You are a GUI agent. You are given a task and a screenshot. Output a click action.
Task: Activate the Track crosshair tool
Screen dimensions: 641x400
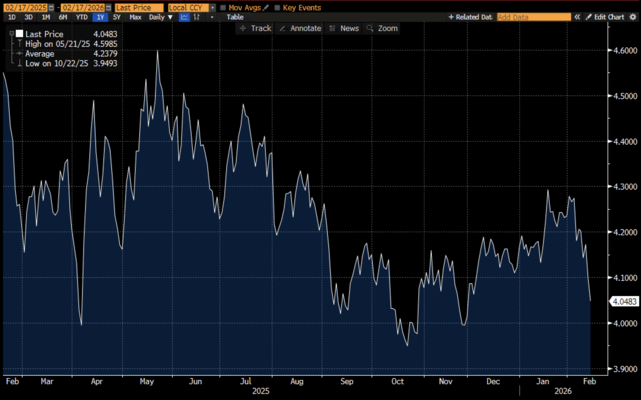(x=255, y=28)
